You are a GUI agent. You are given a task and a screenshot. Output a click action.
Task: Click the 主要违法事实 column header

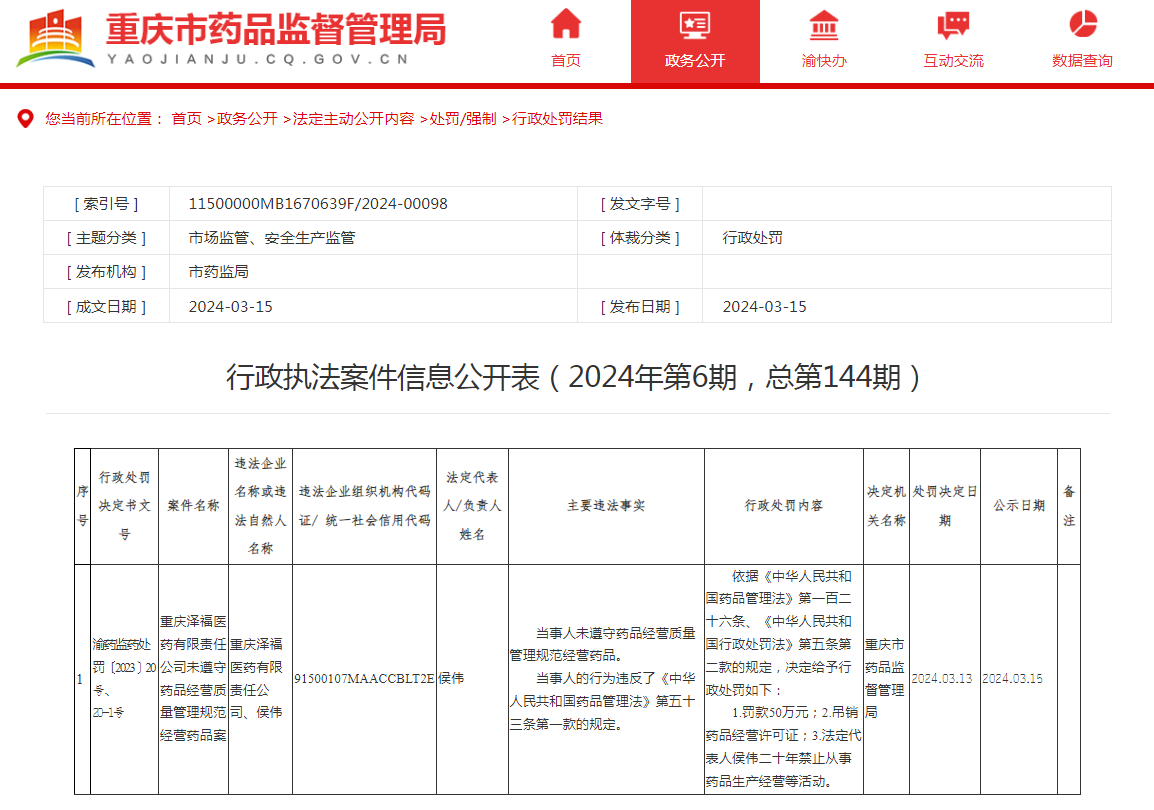606,505
